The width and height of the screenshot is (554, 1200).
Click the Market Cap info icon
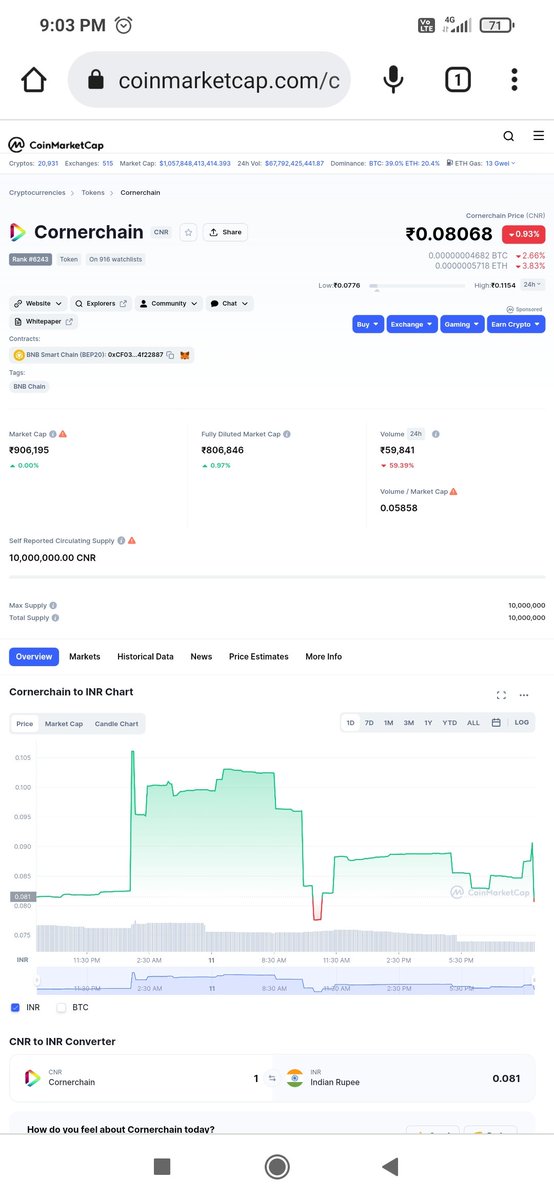53,434
